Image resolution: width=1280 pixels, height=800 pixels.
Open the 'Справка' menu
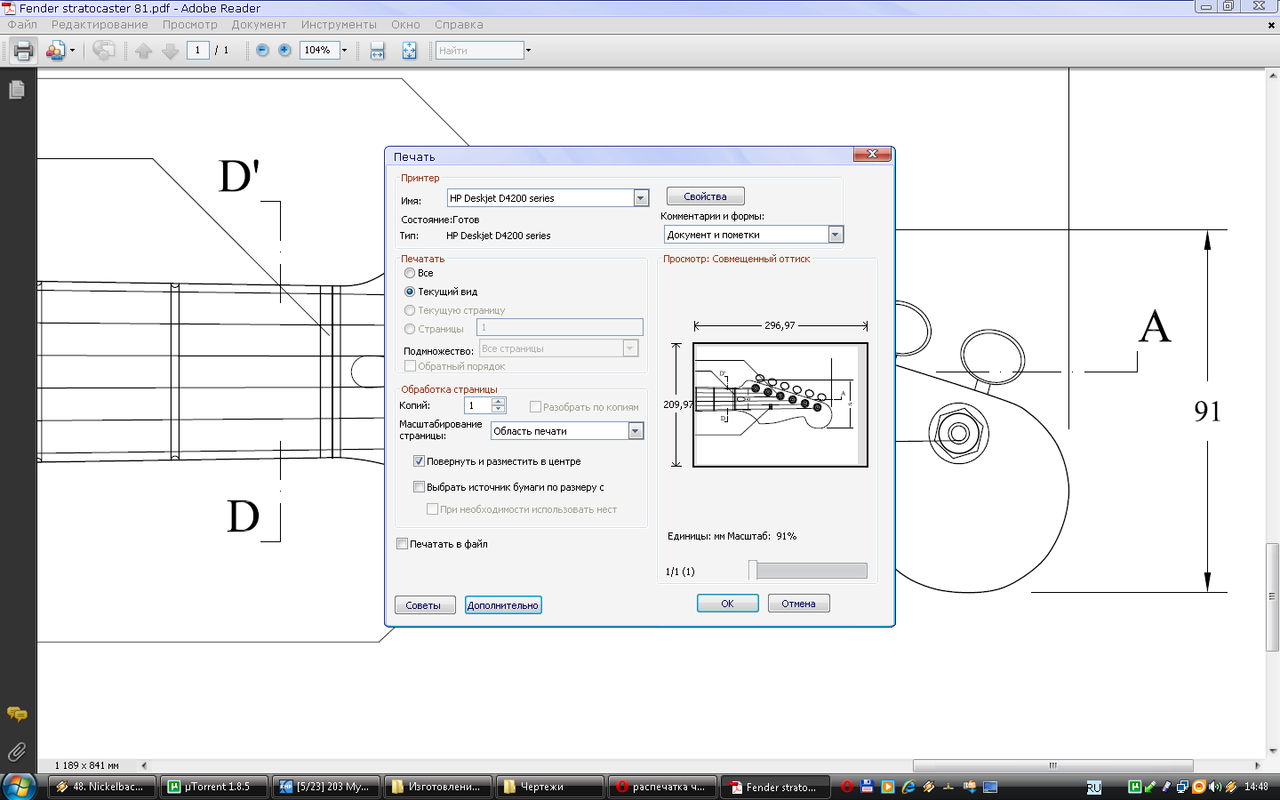(x=459, y=24)
